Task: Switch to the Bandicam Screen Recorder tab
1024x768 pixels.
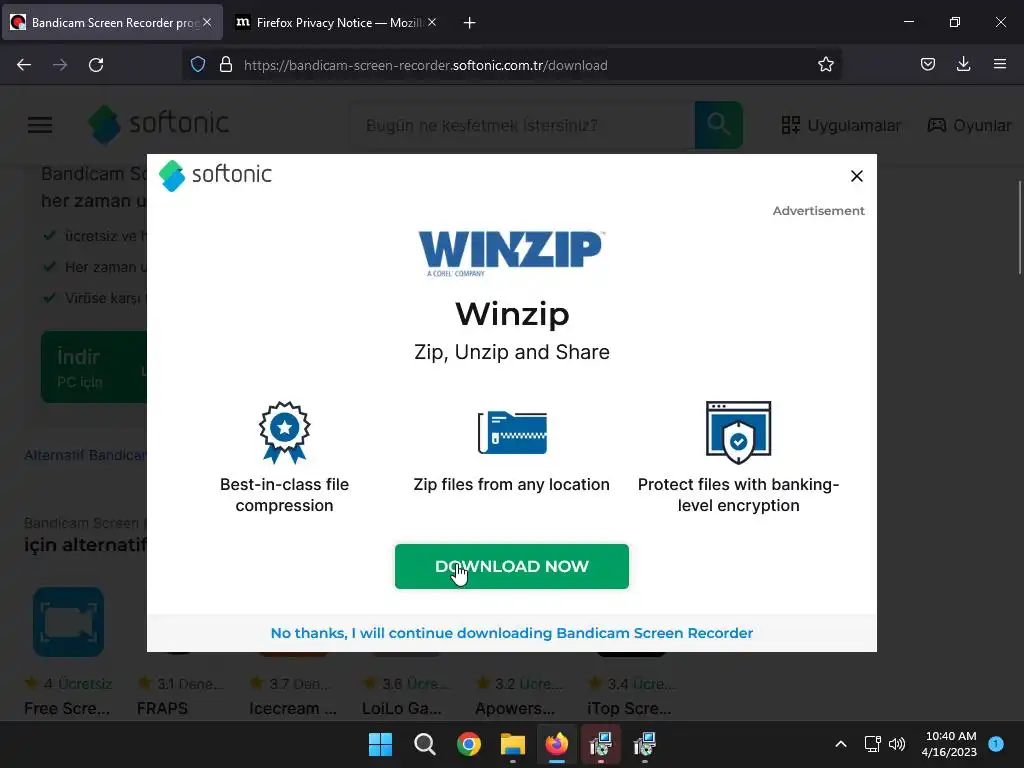Action: [112, 23]
